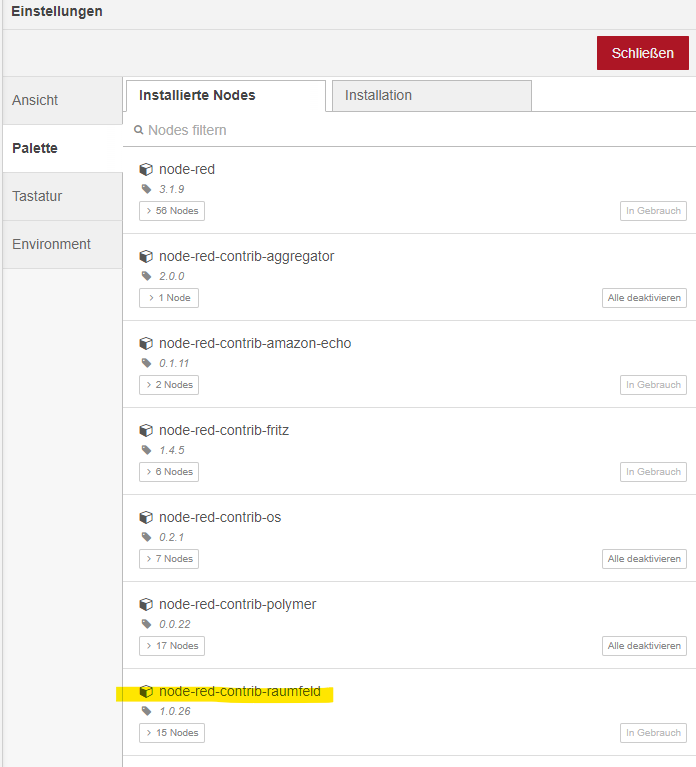Click the cube icon beside node-red-contrib-os
Screen dimensions: 696x767
coord(146,518)
